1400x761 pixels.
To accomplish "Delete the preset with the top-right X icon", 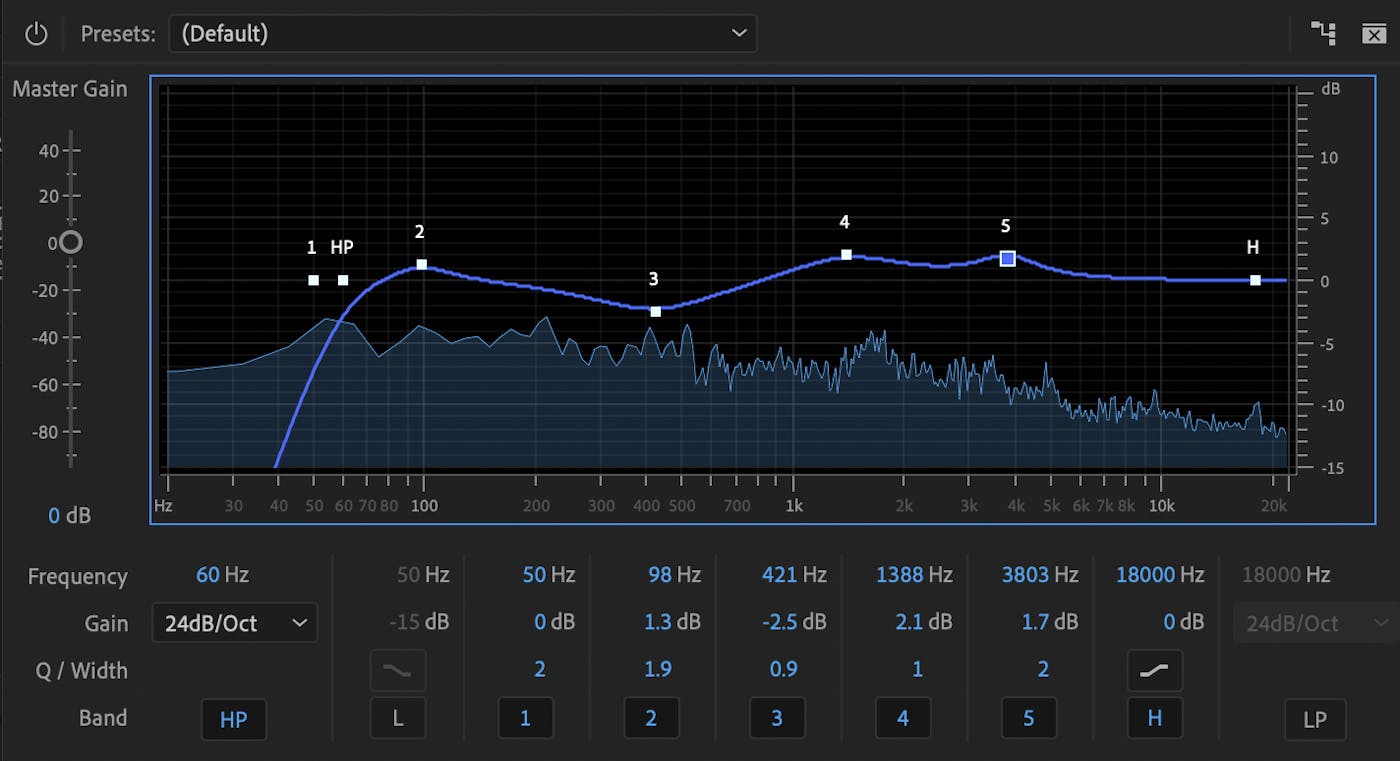I will (1374, 34).
